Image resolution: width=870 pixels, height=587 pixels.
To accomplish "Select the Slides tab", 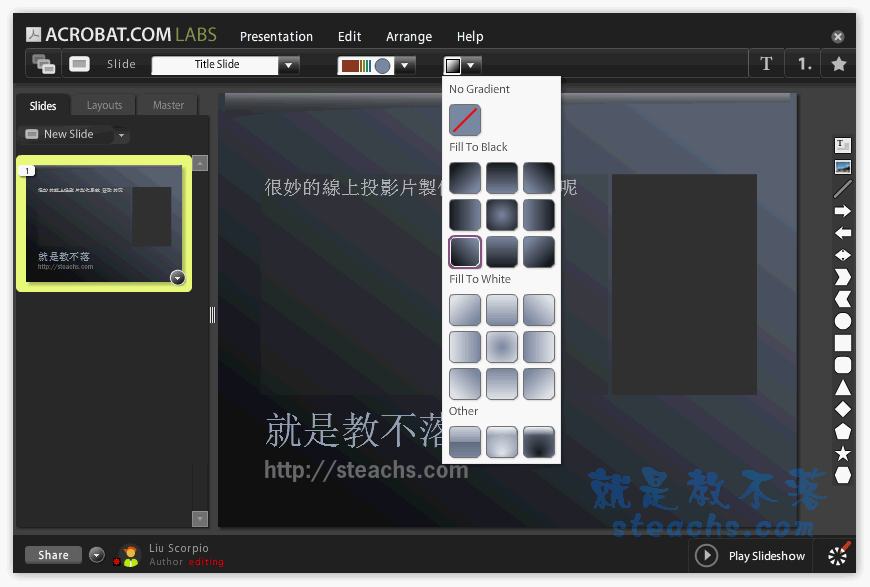I will 43,105.
